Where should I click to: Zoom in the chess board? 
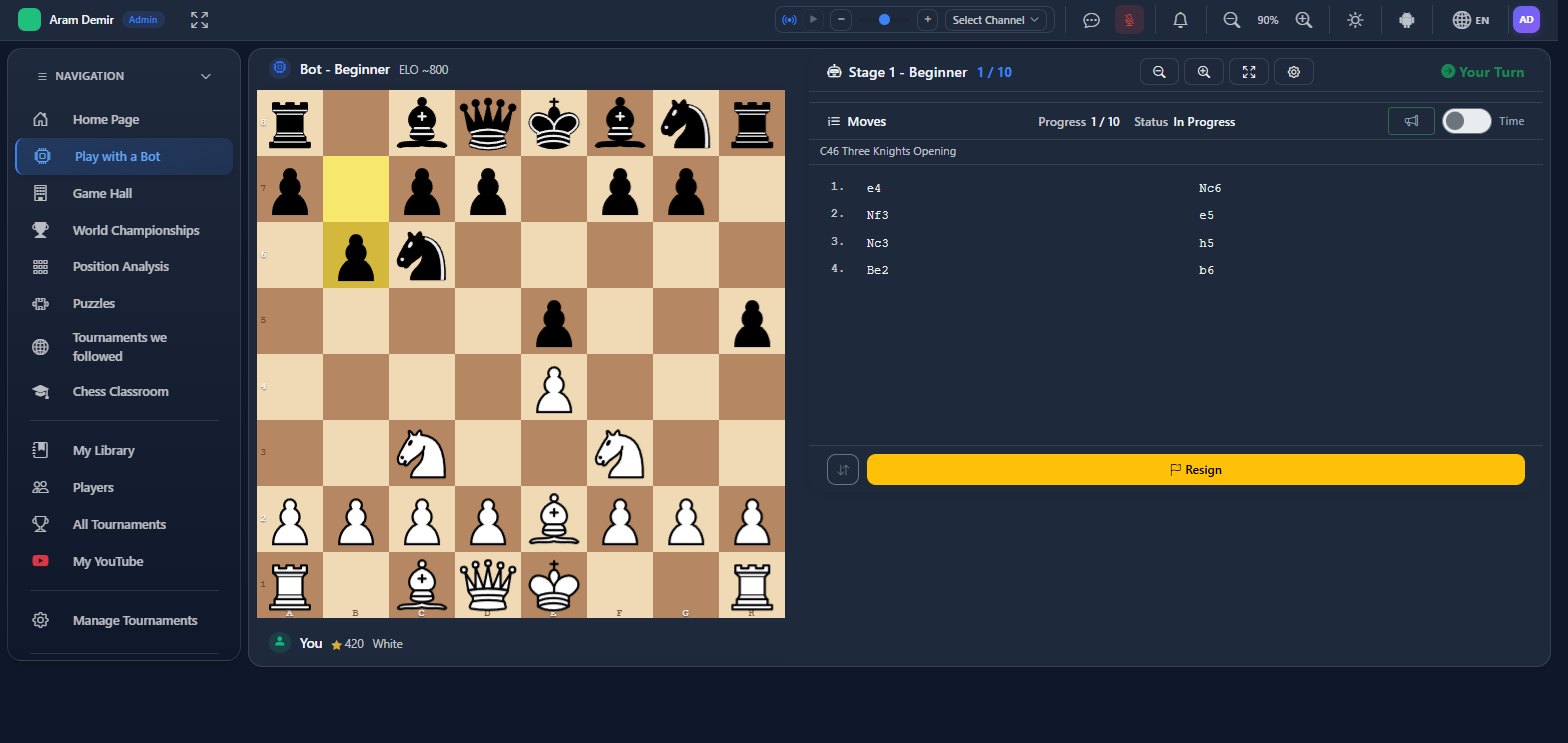coord(1204,72)
